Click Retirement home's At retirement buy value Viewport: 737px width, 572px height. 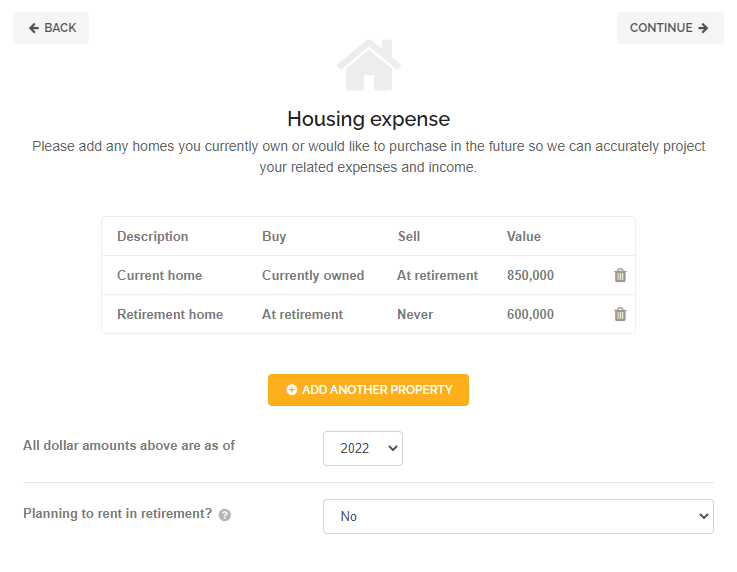[302, 314]
